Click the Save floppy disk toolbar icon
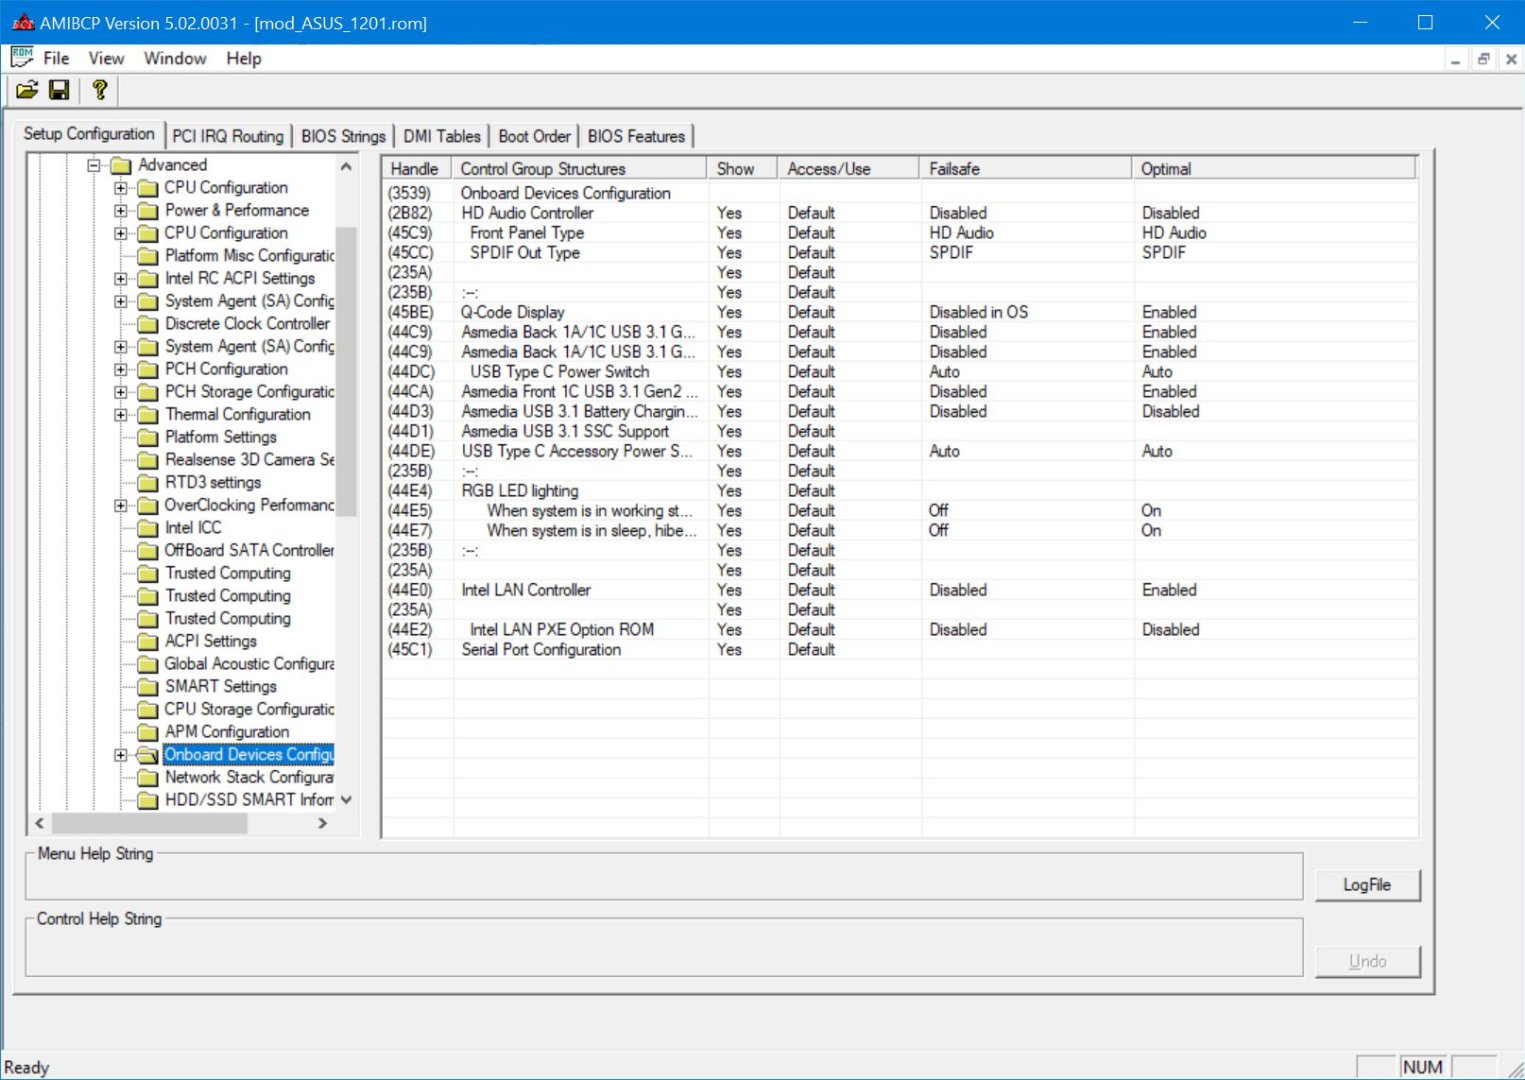The height and width of the screenshot is (1080, 1525). [x=59, y=90]
